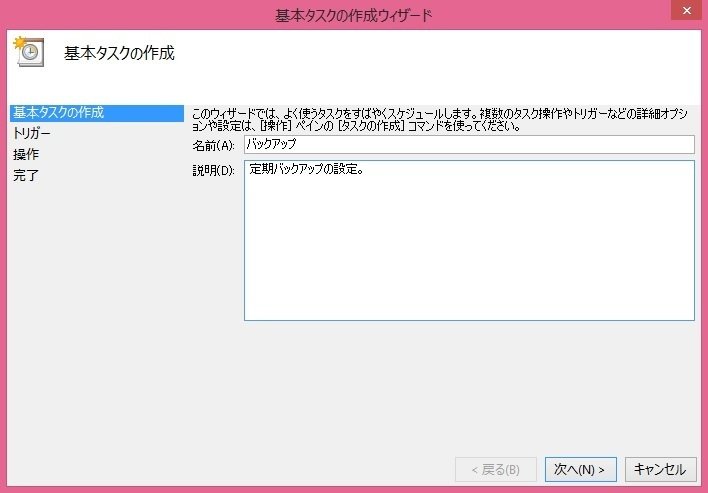This screenshot has height=493, width=708.
Task: Close the wizard window with X
Action: [686, 10]
